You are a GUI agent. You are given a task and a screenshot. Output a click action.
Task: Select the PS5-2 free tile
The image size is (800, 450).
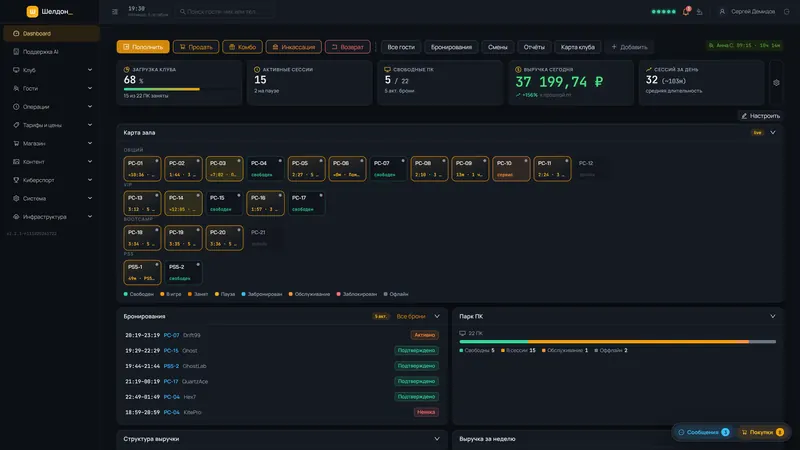pyautogui.click(x=183, y=272)
